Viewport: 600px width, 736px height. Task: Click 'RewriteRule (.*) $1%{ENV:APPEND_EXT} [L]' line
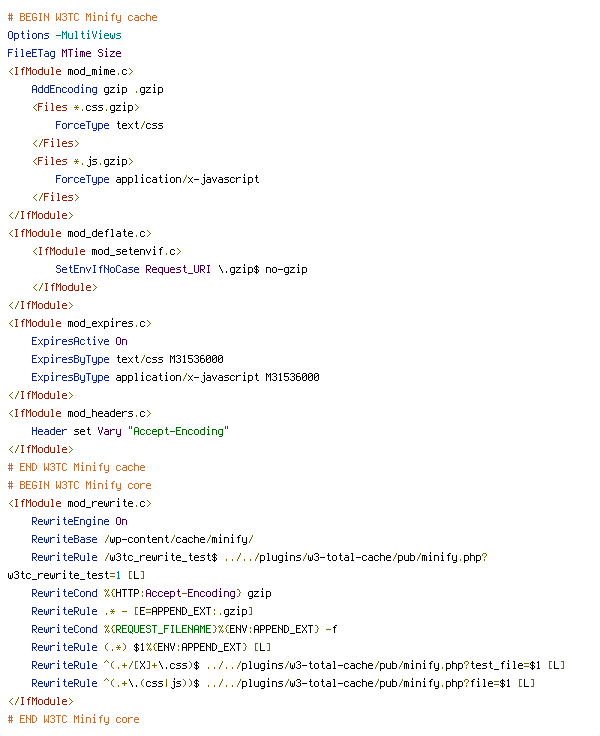coord(151,647)
